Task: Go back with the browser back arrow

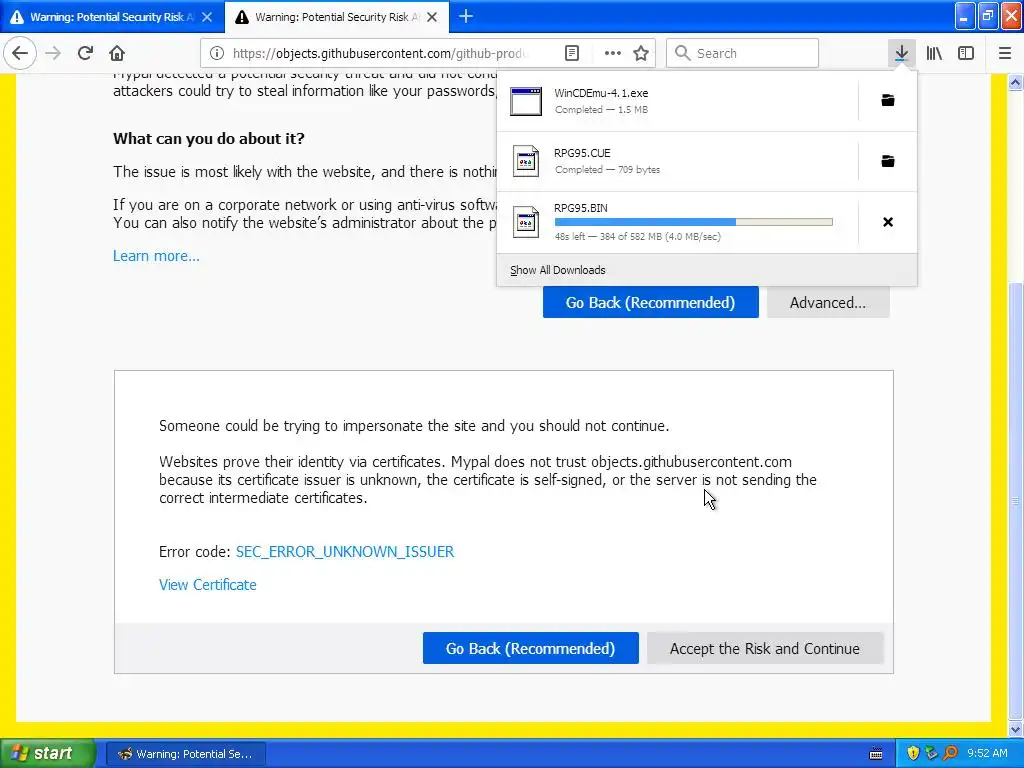Action: coord(20,53)
